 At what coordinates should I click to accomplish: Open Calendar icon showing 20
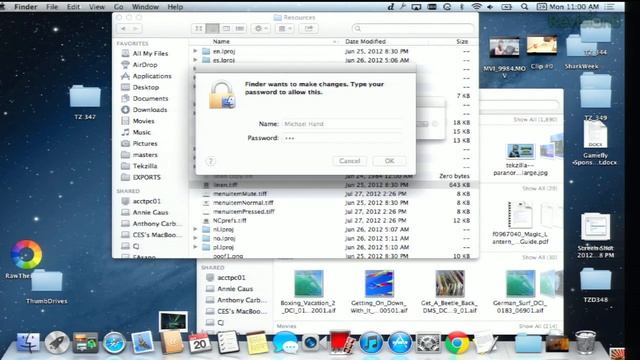(x=199, y=342)
